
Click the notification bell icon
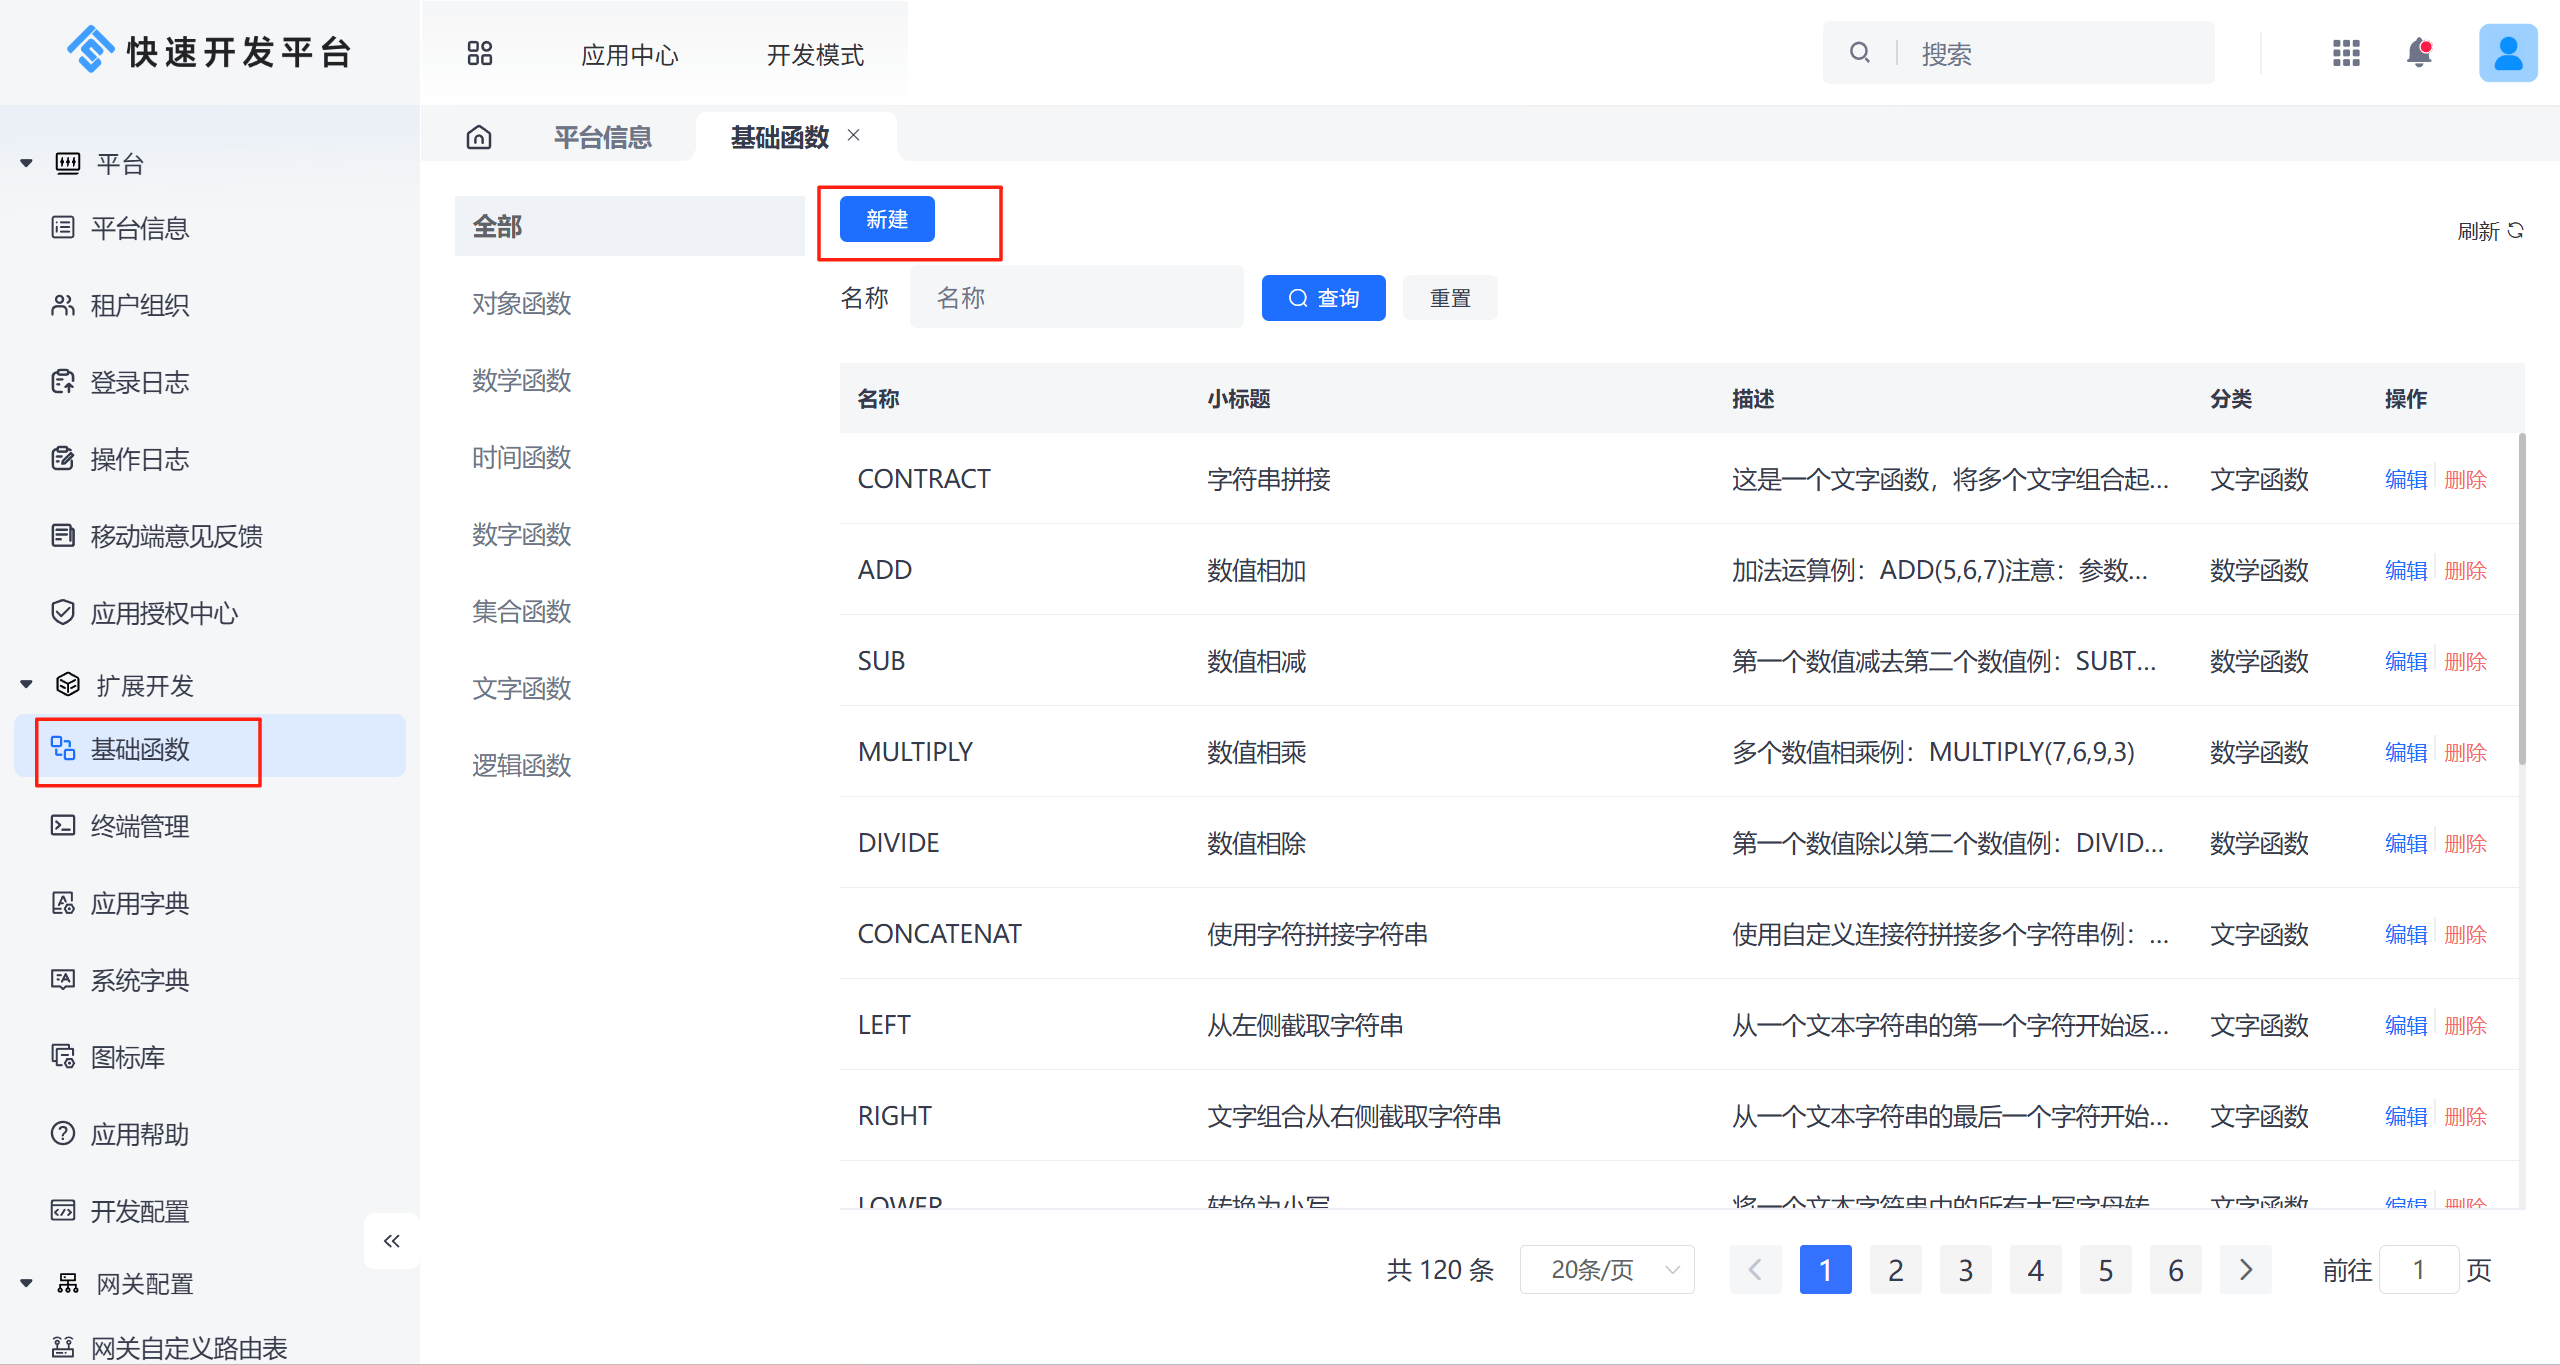pyautogui.click(x=2418, y=52)
